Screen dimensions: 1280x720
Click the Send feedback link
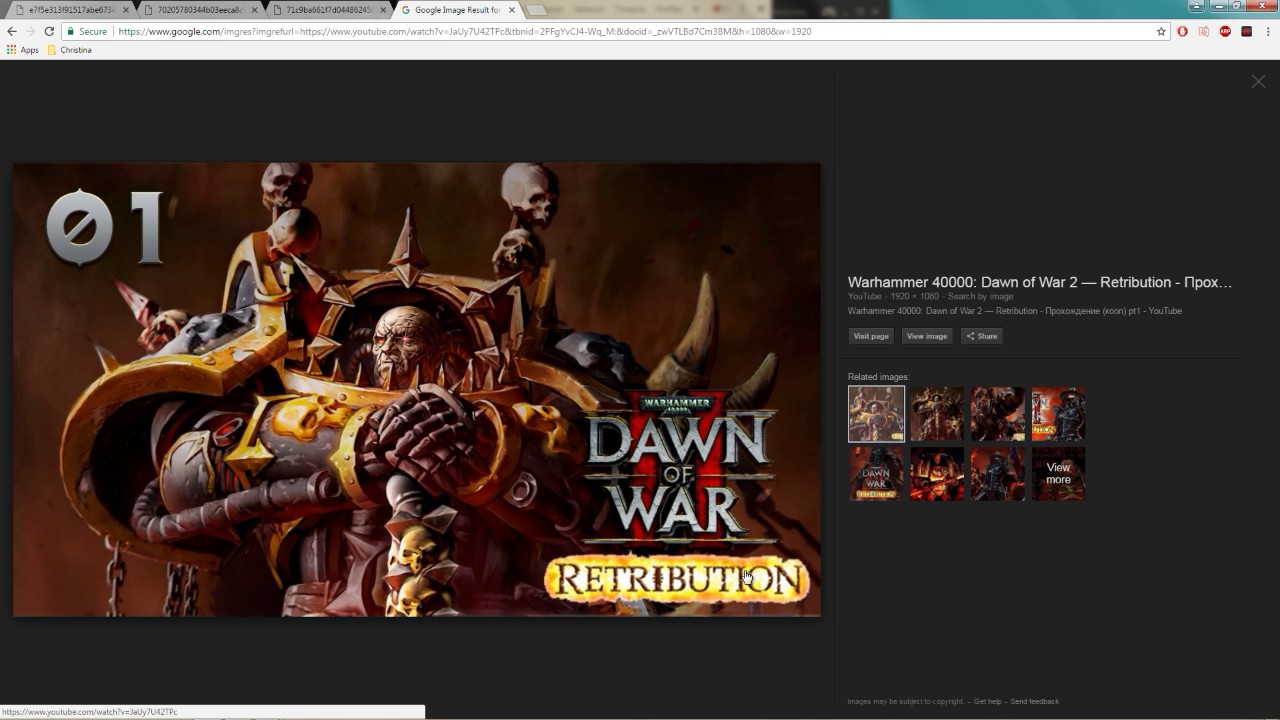pyautogui.click(x=1034, y=701)
